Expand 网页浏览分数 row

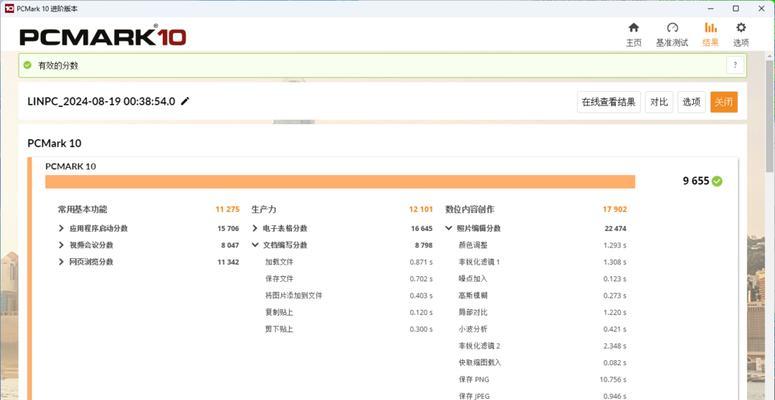click(x=61, y=262)
